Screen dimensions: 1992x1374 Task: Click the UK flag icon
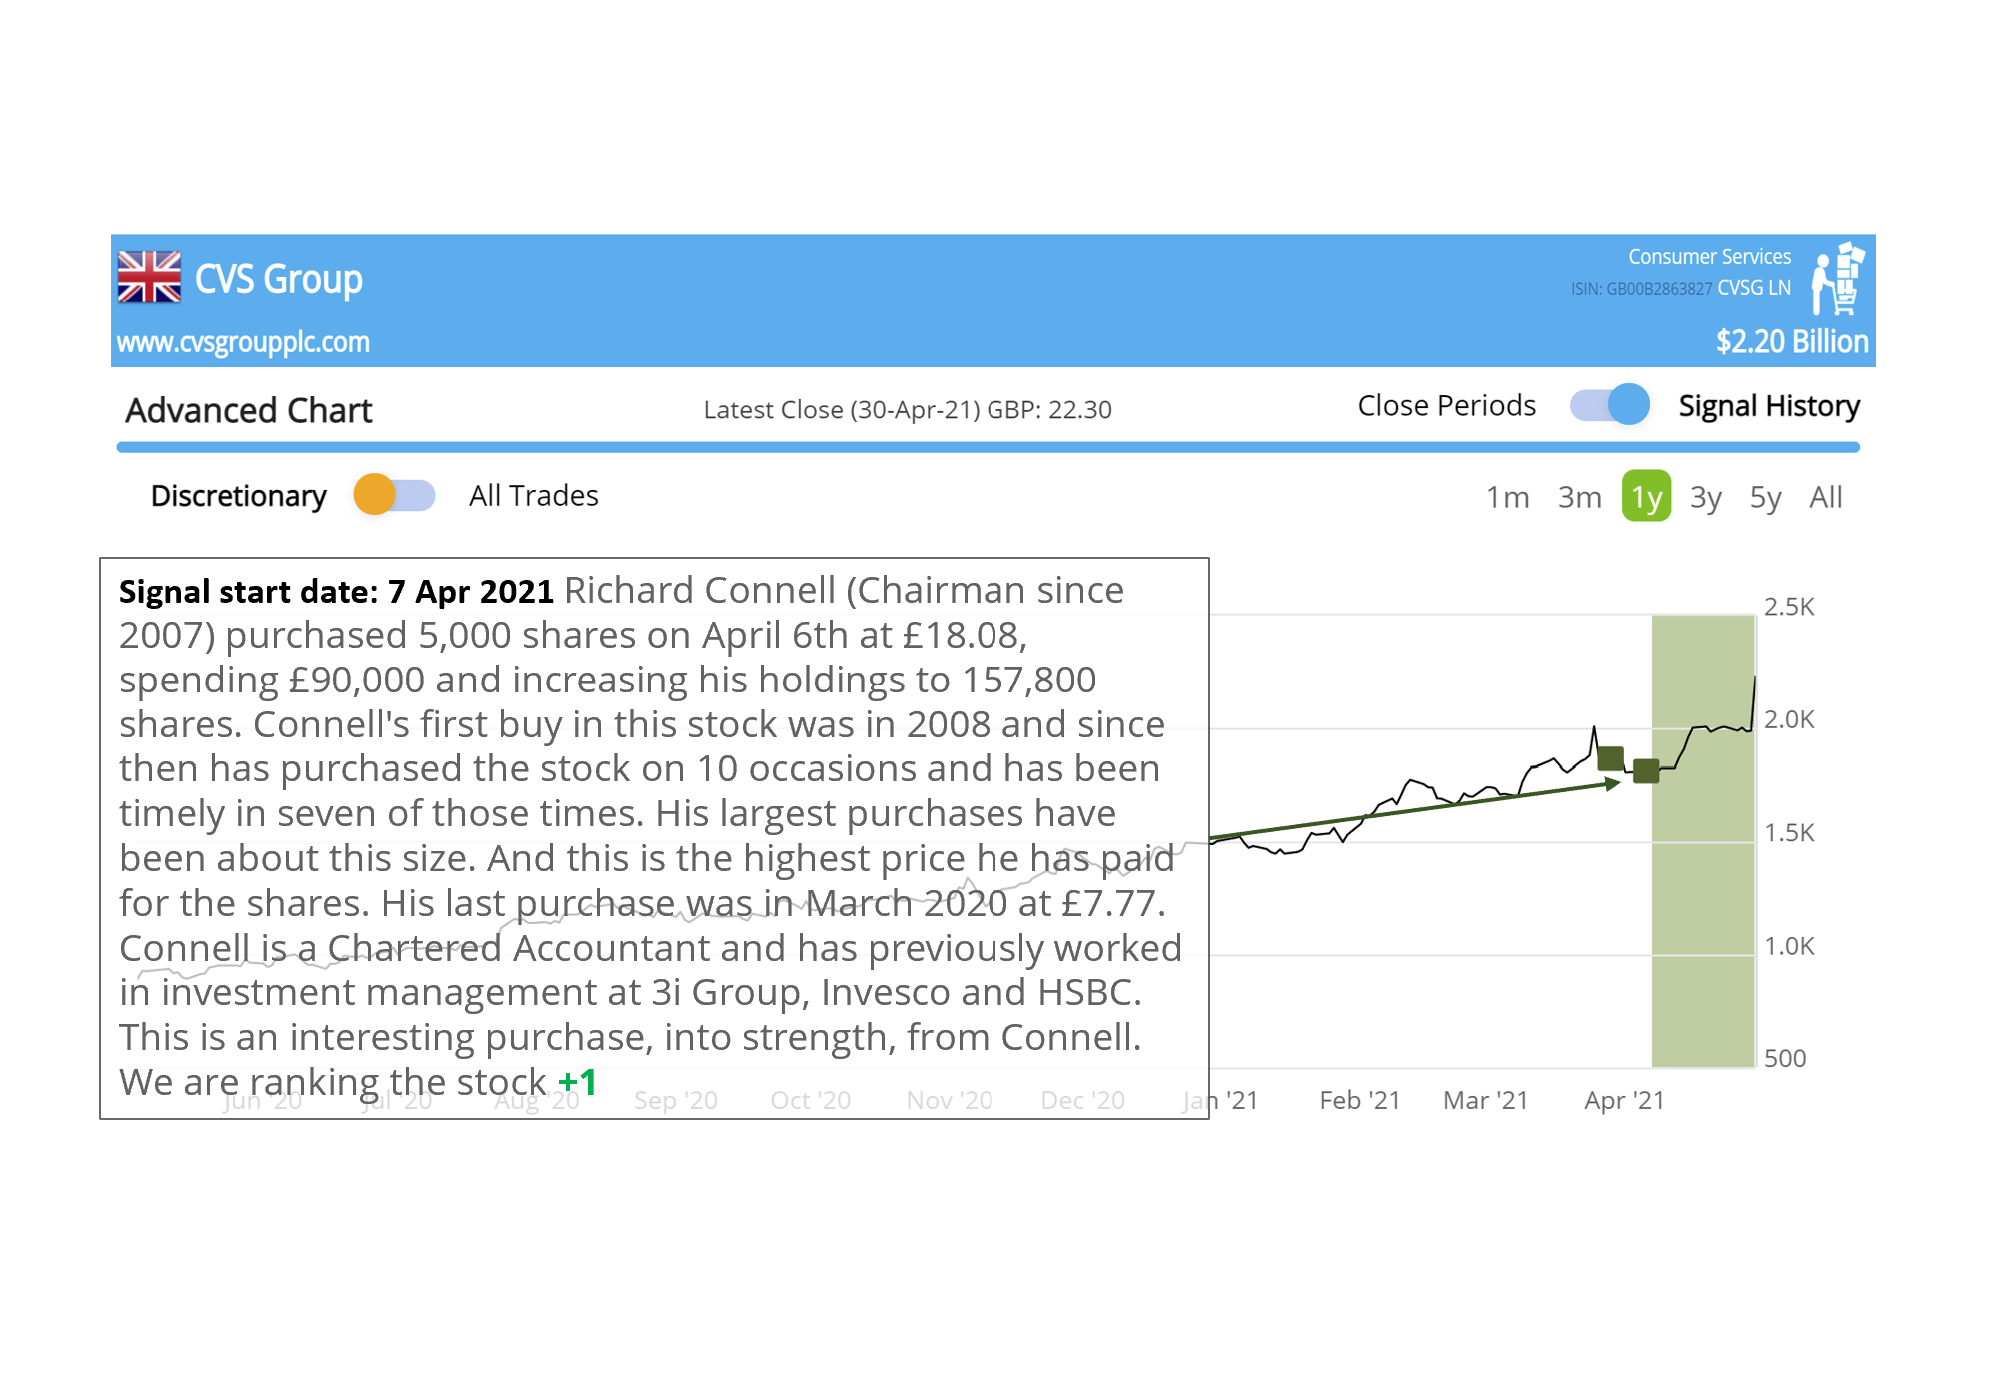[149, 277]
